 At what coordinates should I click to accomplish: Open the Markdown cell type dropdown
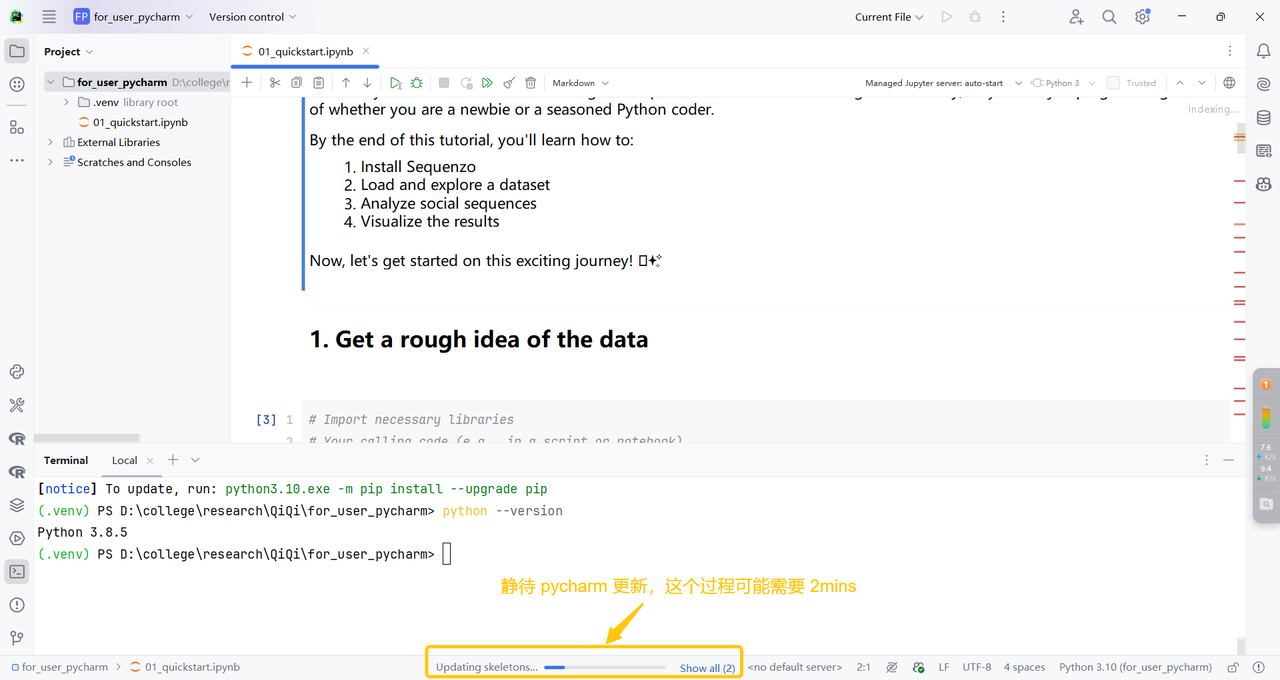click(x=580, y=83)
